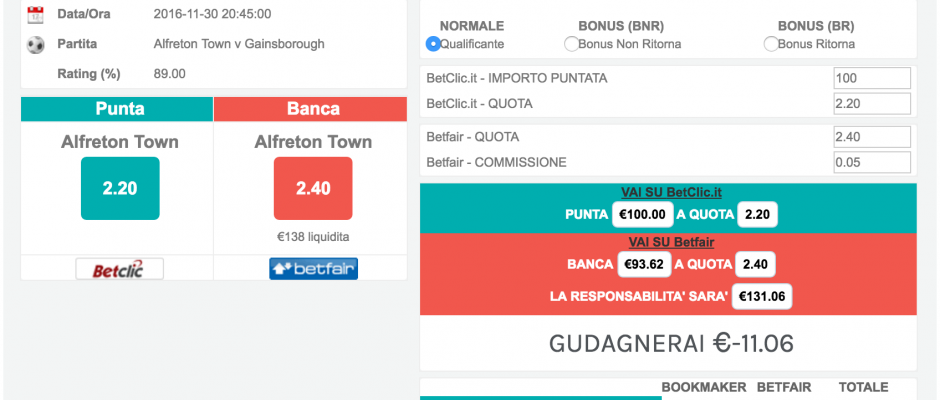This screenshot has height=400, width=940.
Task: Select the €100.00 punta stake value
Action: point(642,215)
